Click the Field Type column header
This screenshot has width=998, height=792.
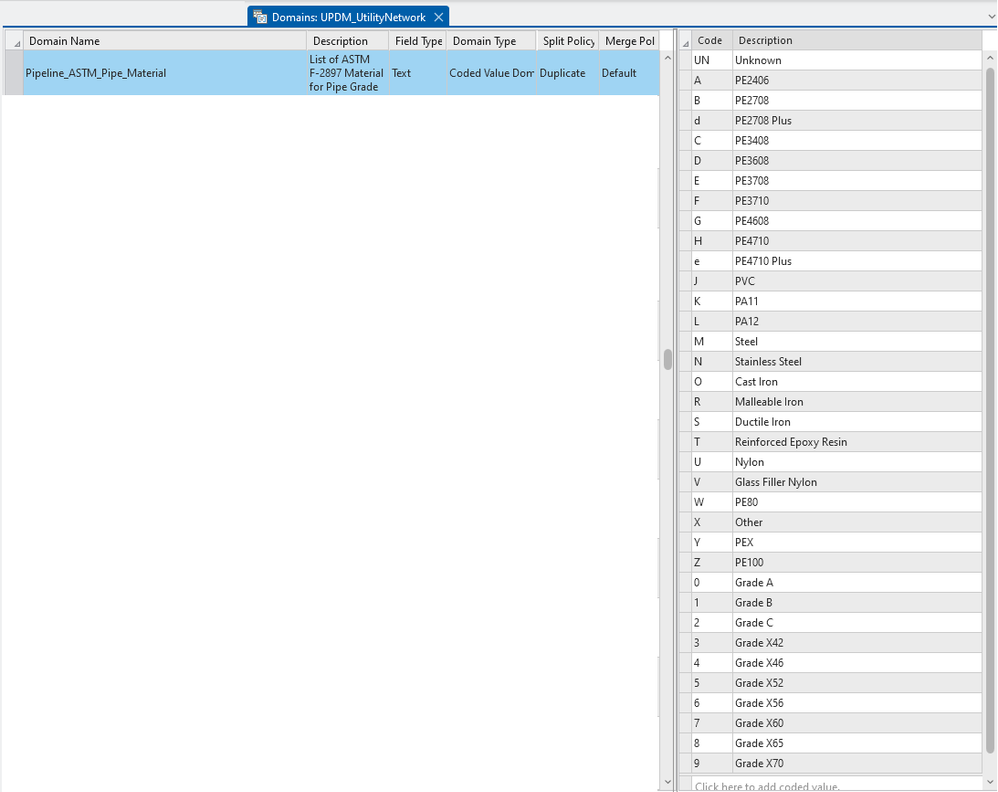[418, 41]
